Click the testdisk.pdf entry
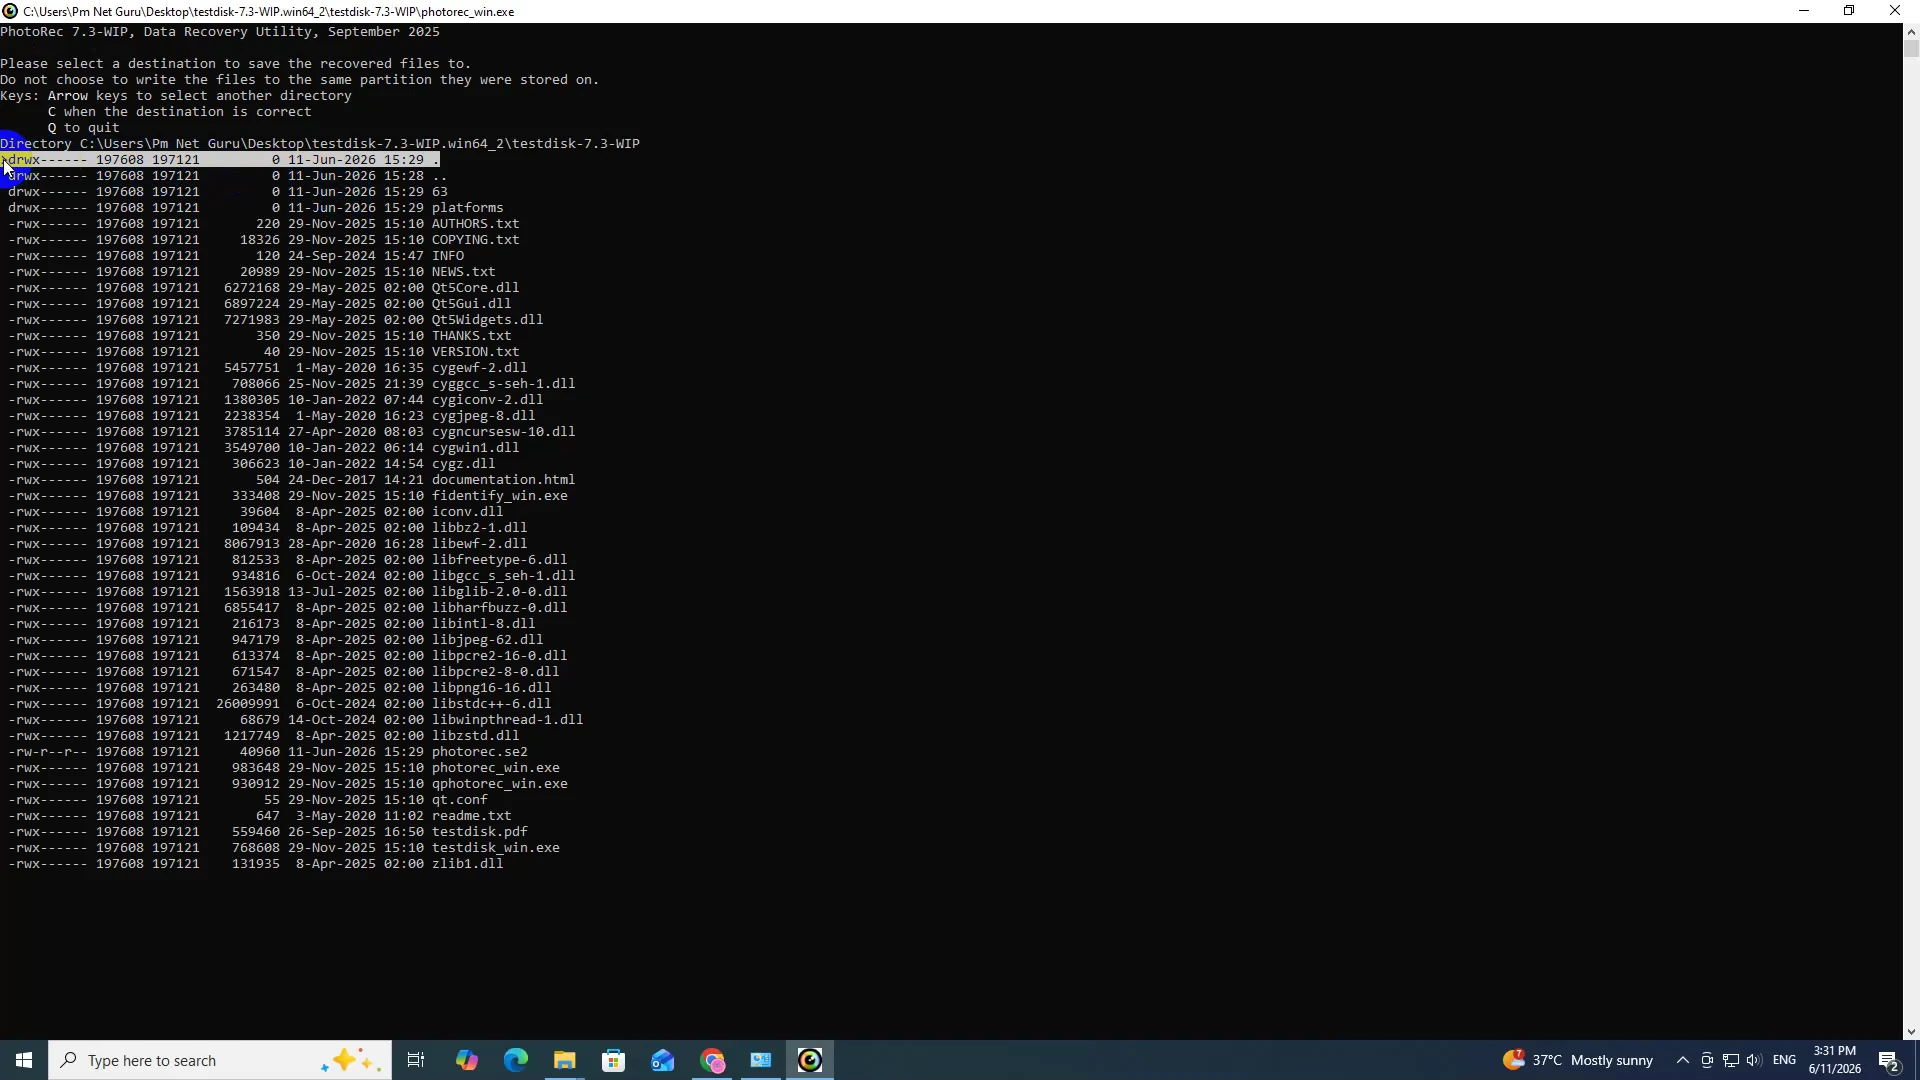This screenshot has height=1080, width=1920. click(x=268, y=832)
